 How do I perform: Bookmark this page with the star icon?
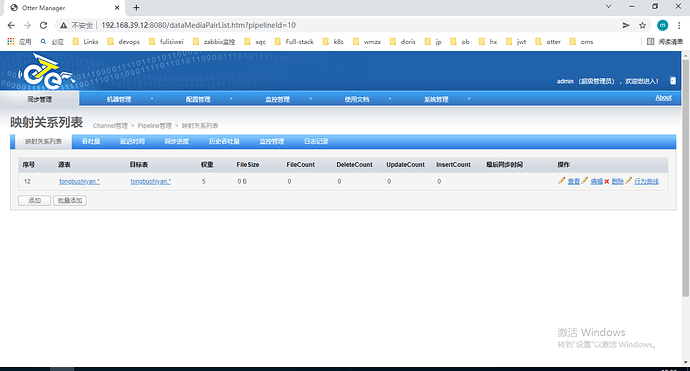point(642,25)
